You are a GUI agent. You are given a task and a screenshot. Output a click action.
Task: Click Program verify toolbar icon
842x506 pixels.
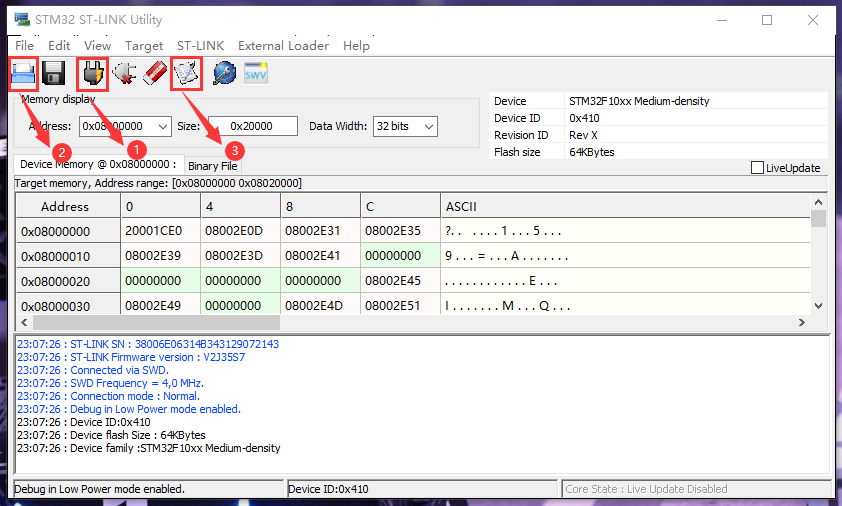[x=186, y=73]
